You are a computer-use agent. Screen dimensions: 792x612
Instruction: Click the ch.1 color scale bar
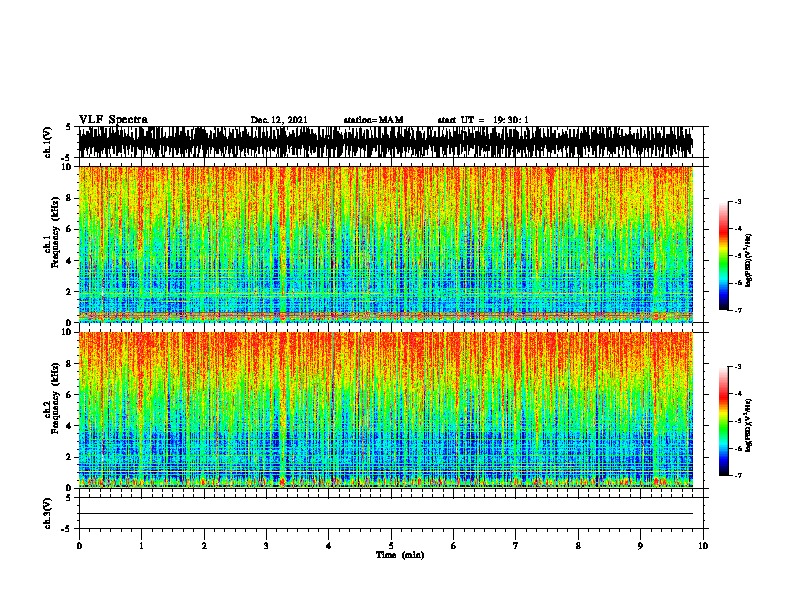pos(724,256)
